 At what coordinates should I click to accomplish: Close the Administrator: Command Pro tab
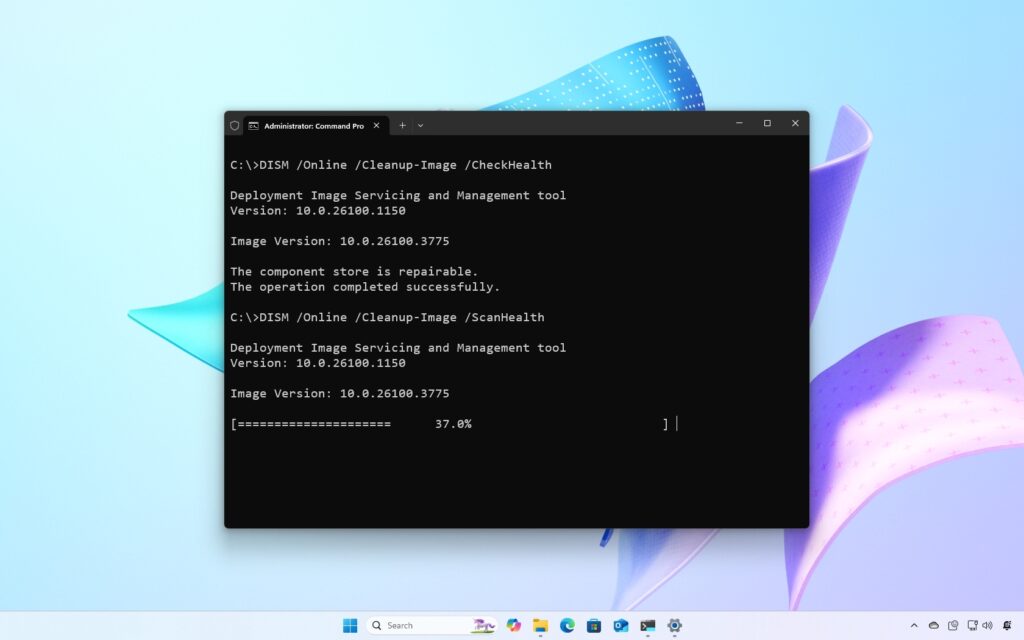[376, 124]
